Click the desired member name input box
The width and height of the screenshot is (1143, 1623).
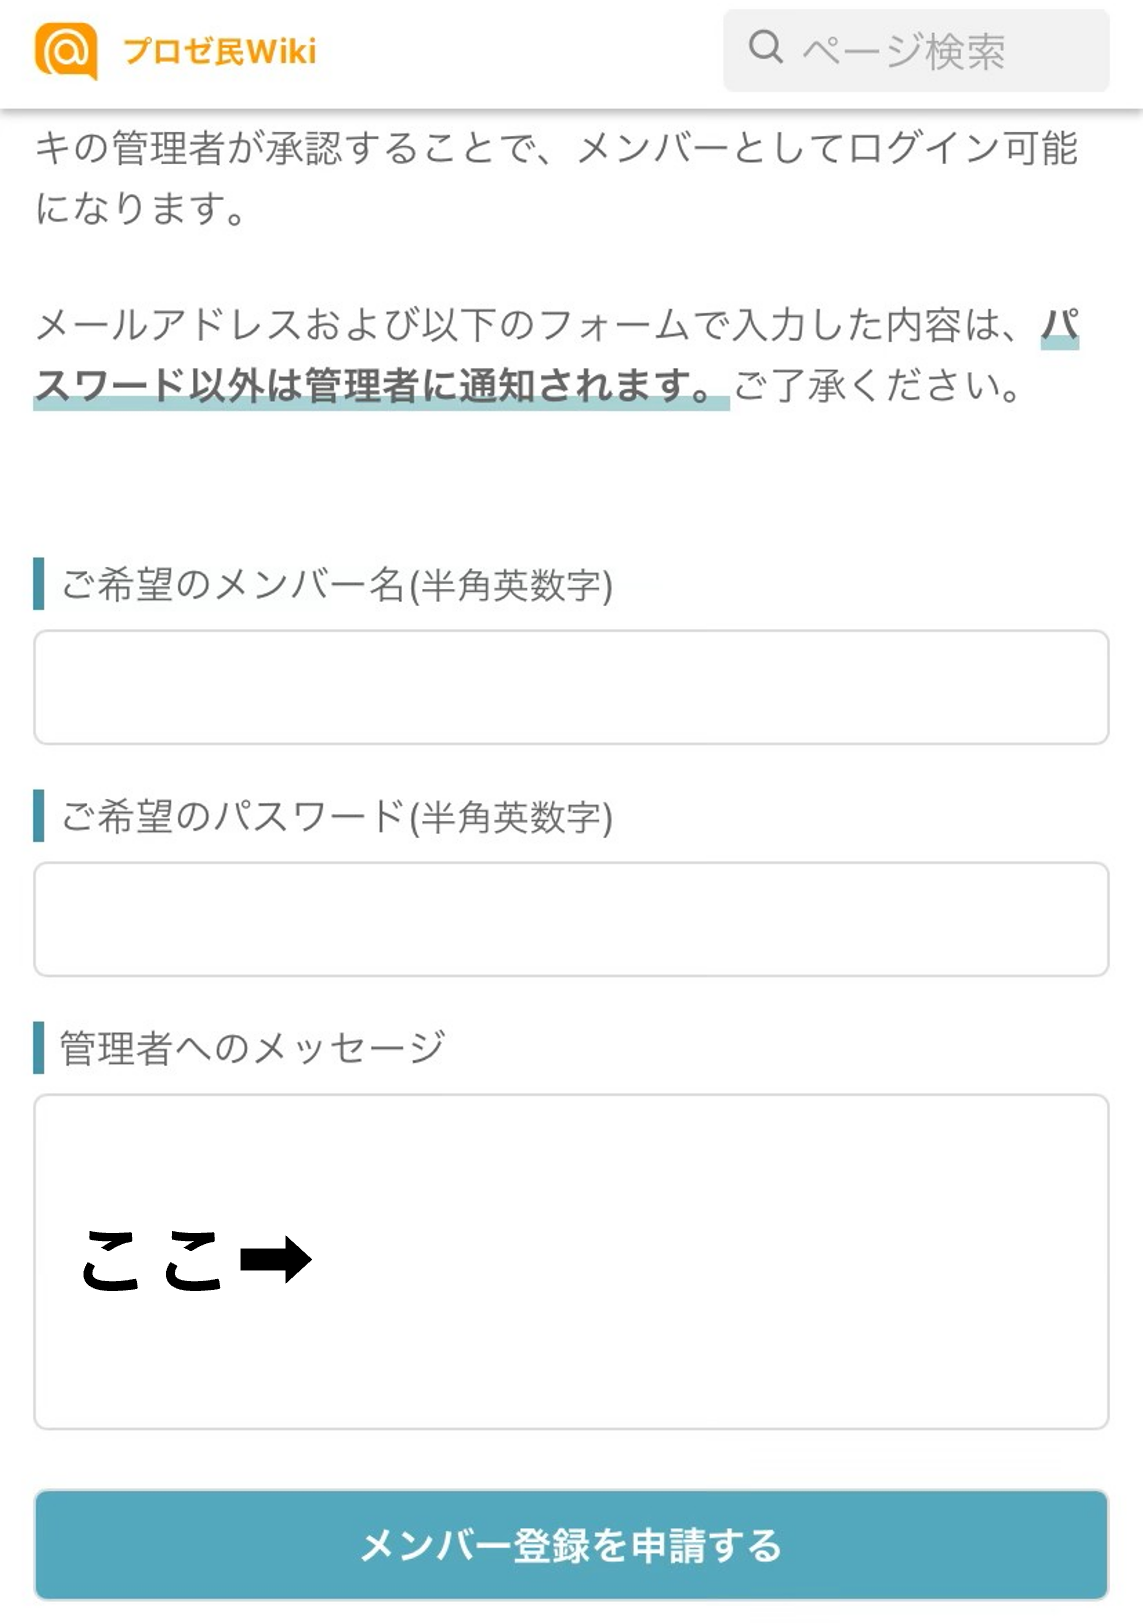pos(571,687)
